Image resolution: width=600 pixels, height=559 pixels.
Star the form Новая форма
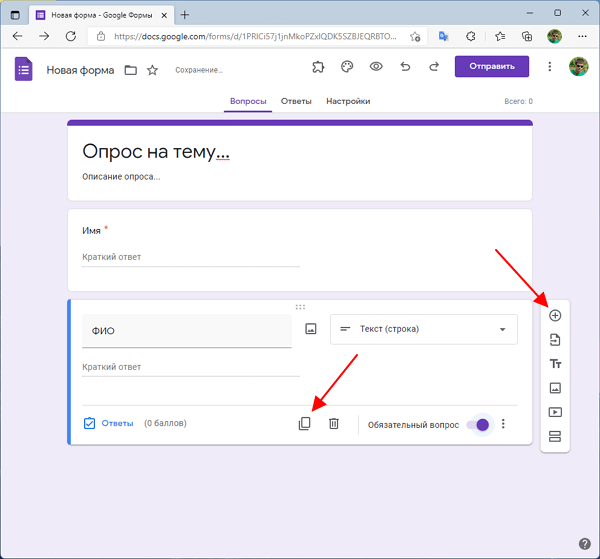click(x=152, y=70)
